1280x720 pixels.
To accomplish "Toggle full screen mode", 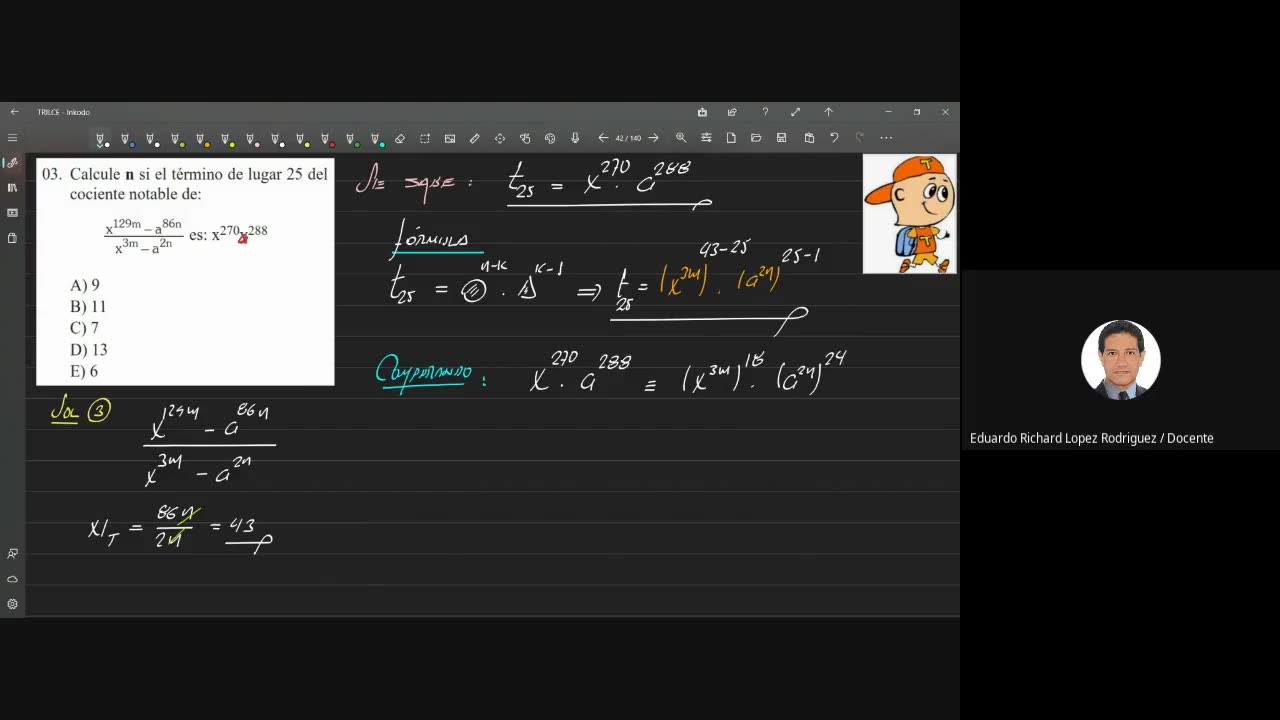I will 796,112.
